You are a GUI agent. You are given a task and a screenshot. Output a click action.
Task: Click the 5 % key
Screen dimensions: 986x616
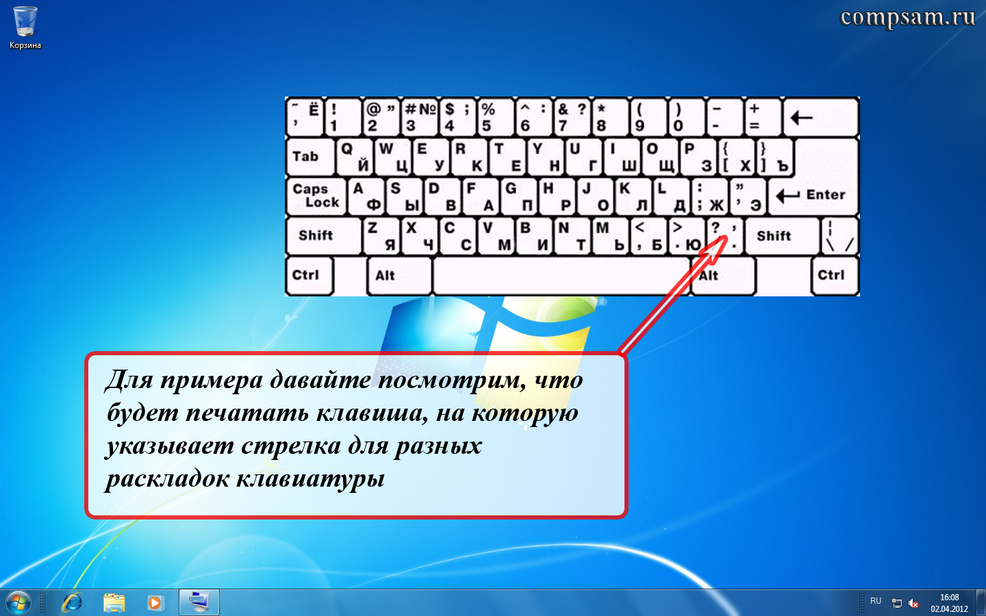coord(496,117)
